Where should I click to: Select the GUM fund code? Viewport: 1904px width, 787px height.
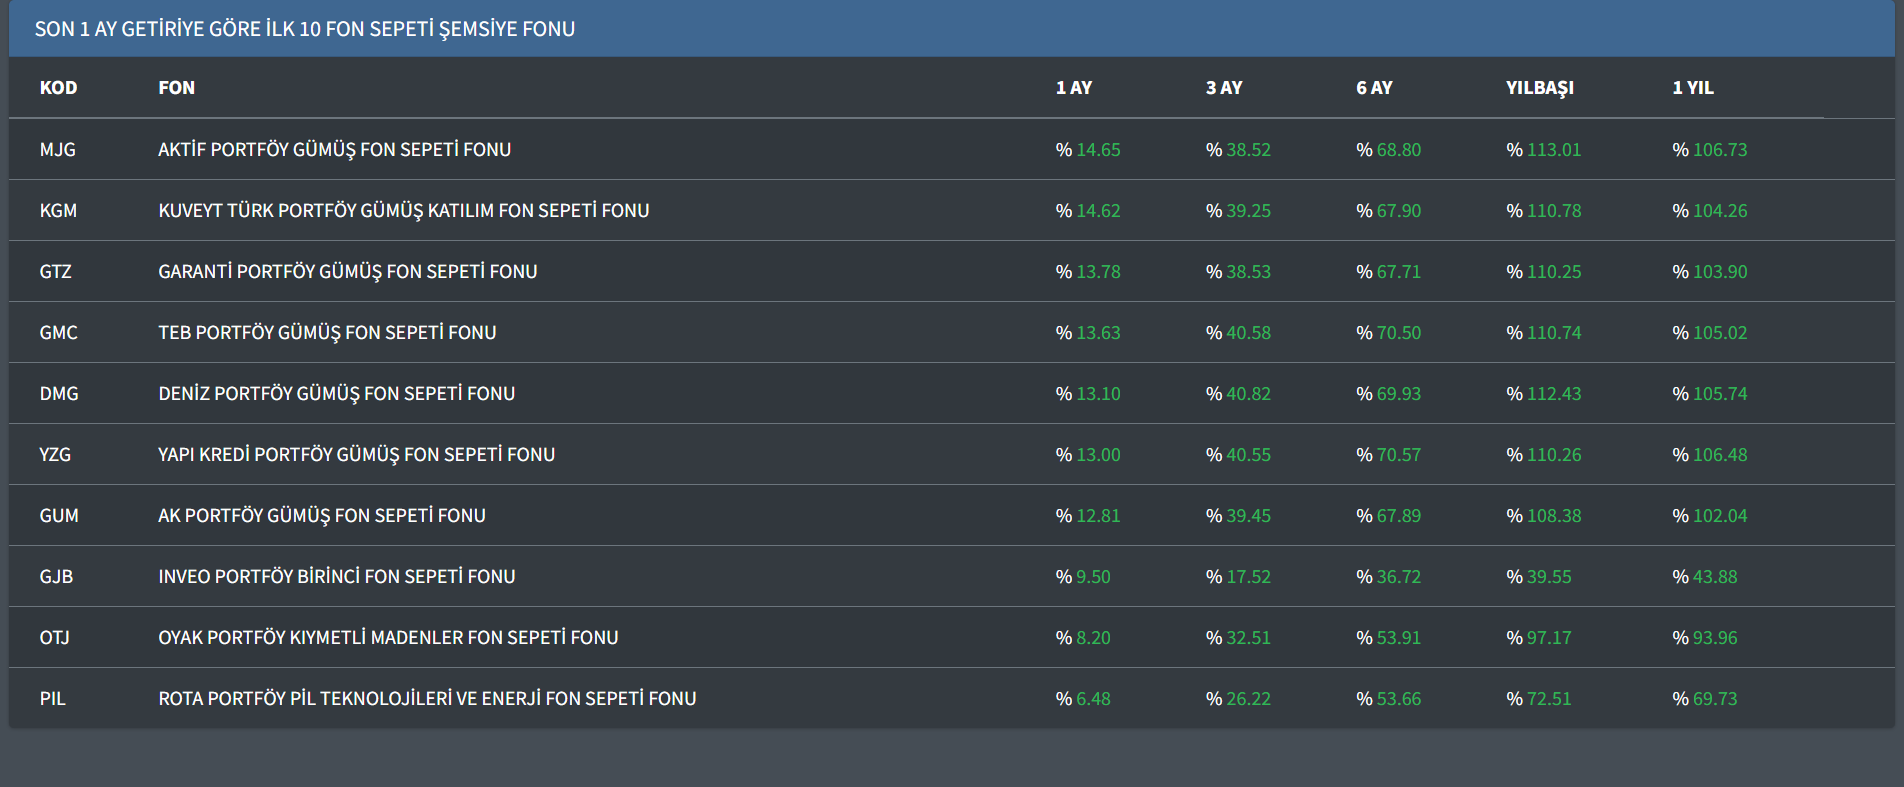coord(59,516)
